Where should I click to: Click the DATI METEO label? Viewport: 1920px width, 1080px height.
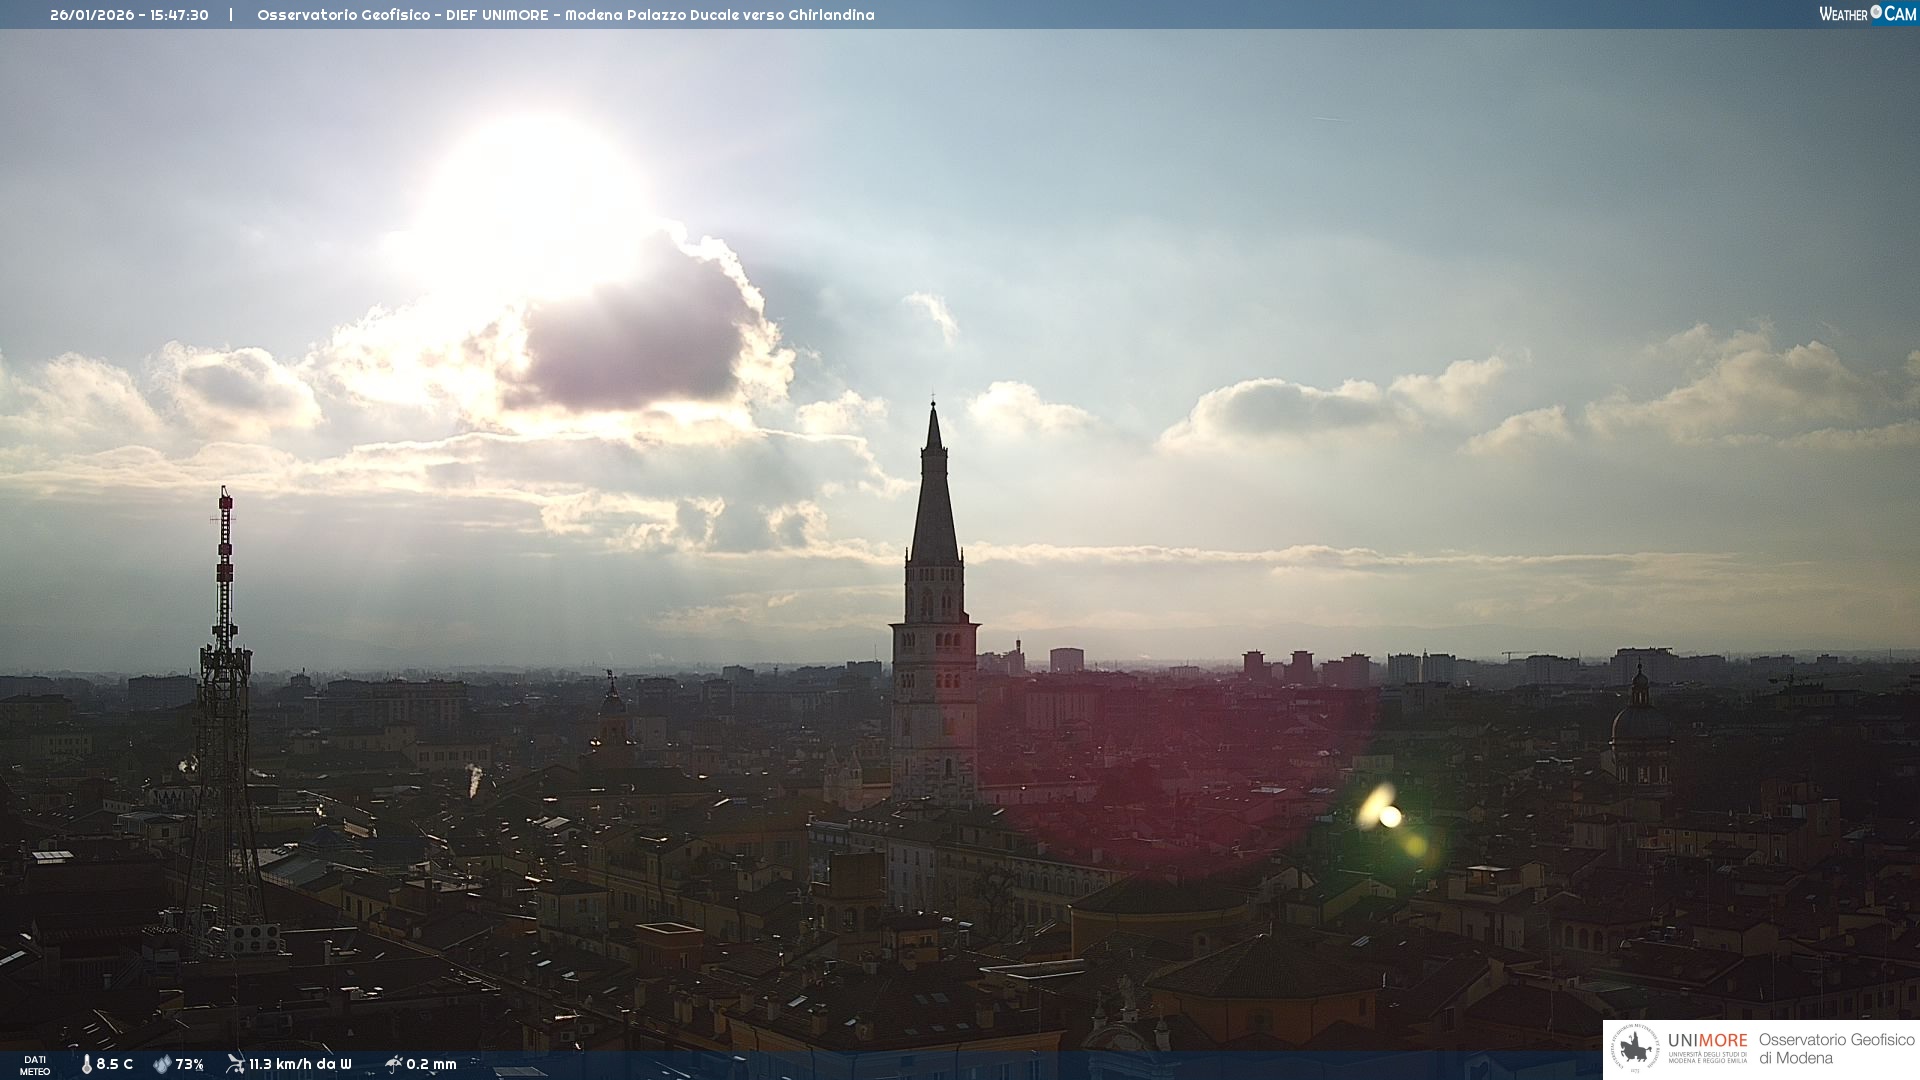tap(35, 1065)
